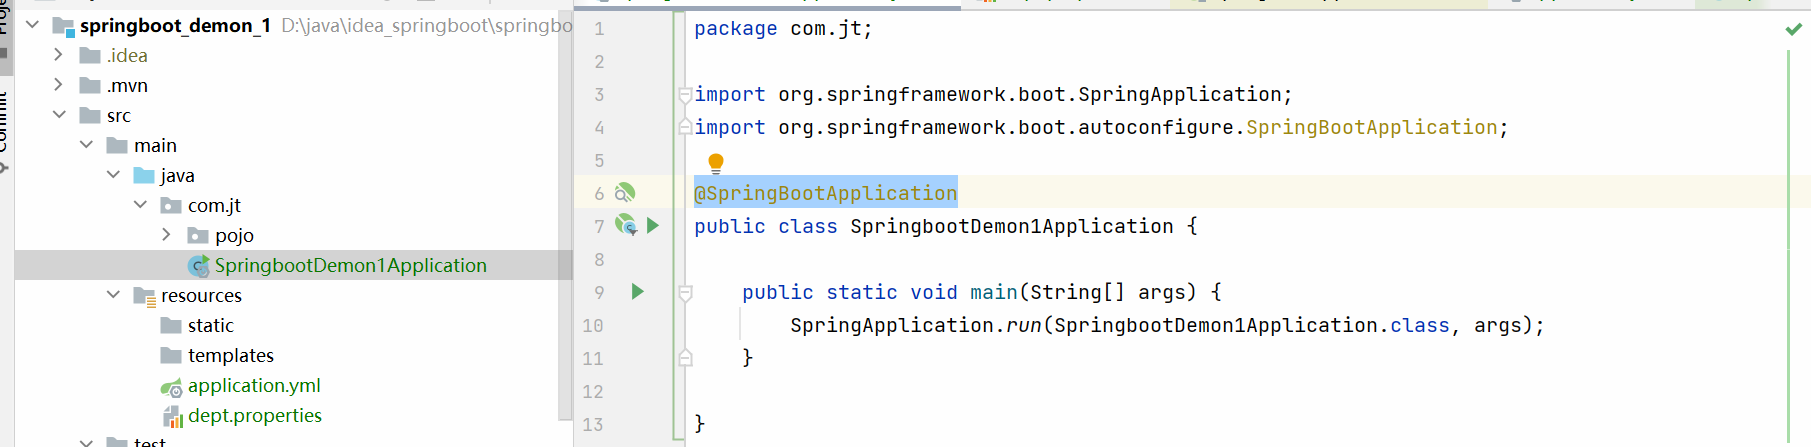Click the green inspection checkmark
This screenshot has height=447, width=1811.
click(x=1793, y=29)
